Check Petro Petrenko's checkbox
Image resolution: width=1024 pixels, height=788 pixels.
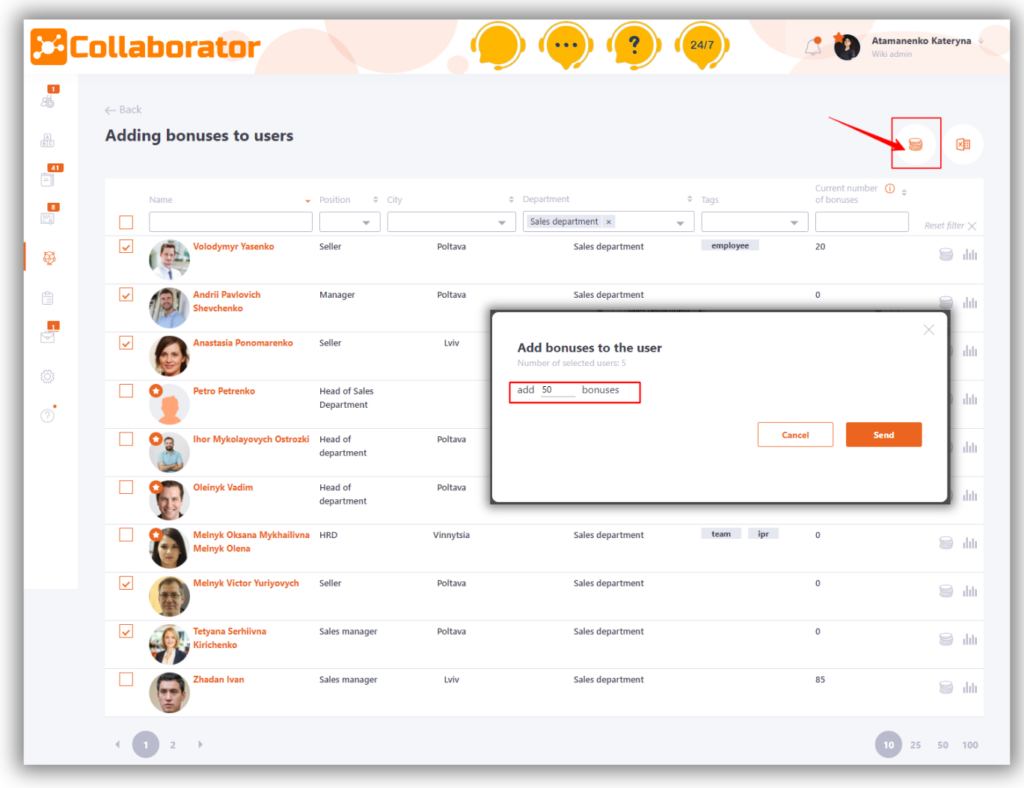[x=126, y=390]
